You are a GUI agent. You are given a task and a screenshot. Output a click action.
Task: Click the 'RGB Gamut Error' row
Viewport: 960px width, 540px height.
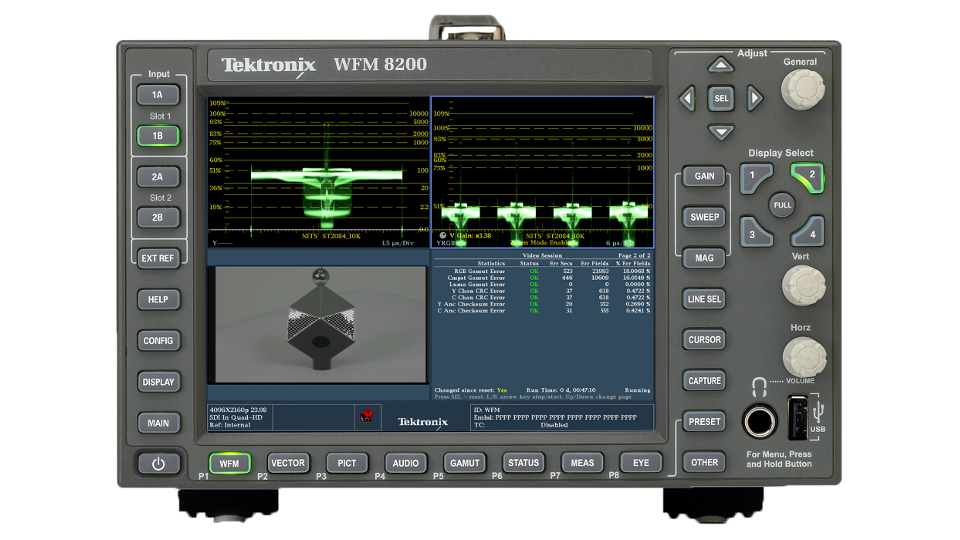click(542, 271)
